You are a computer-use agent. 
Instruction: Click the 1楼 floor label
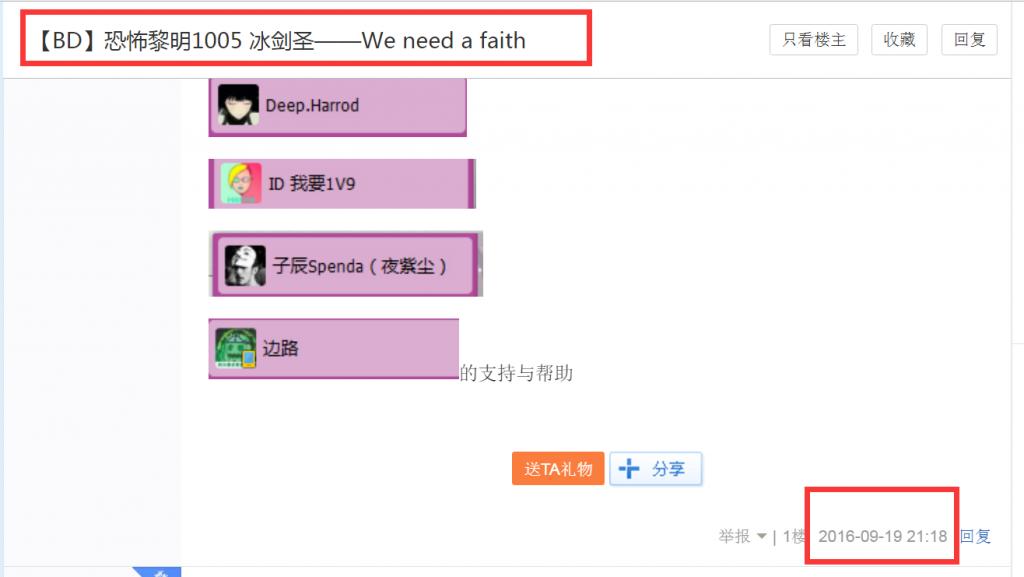coord(794,537)
